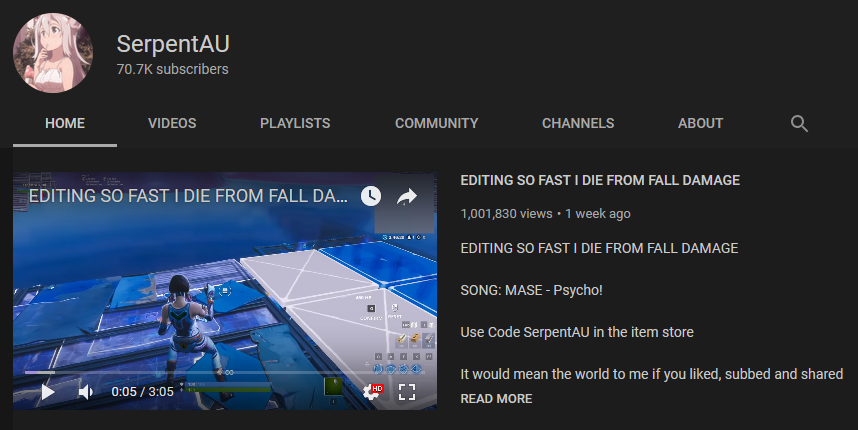858x430 pixels.
Task: Expand description with READ MORE
Action: coord(496,399)
